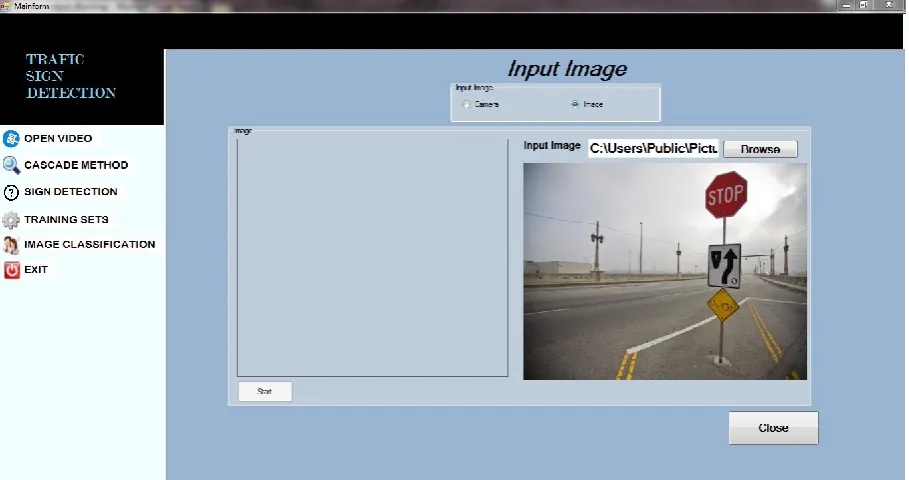This screenshot has height=480, width=909.
Task: Click the large Close button
Action: click(x=773, y=428)
